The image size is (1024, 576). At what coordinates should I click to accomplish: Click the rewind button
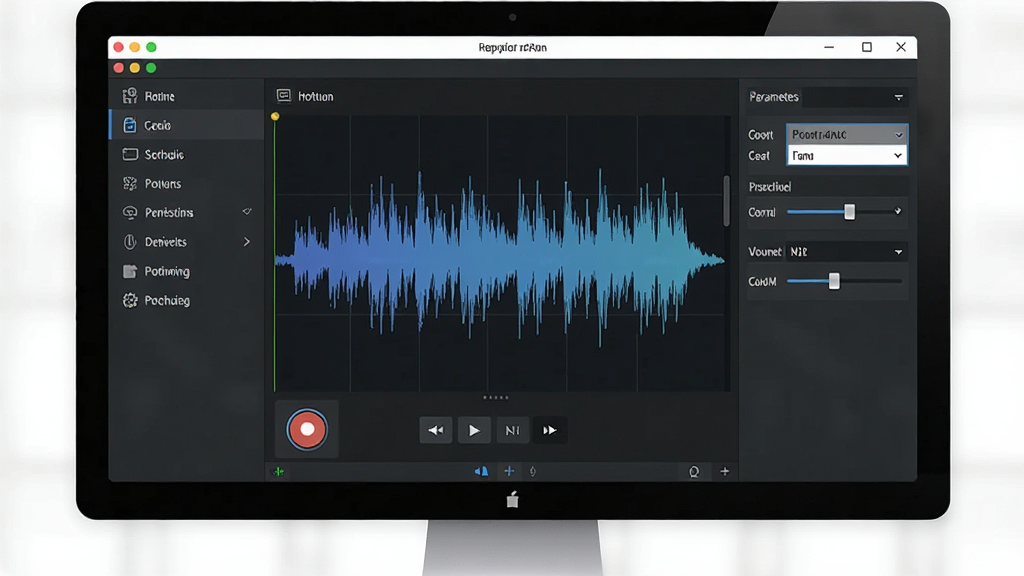436,430
